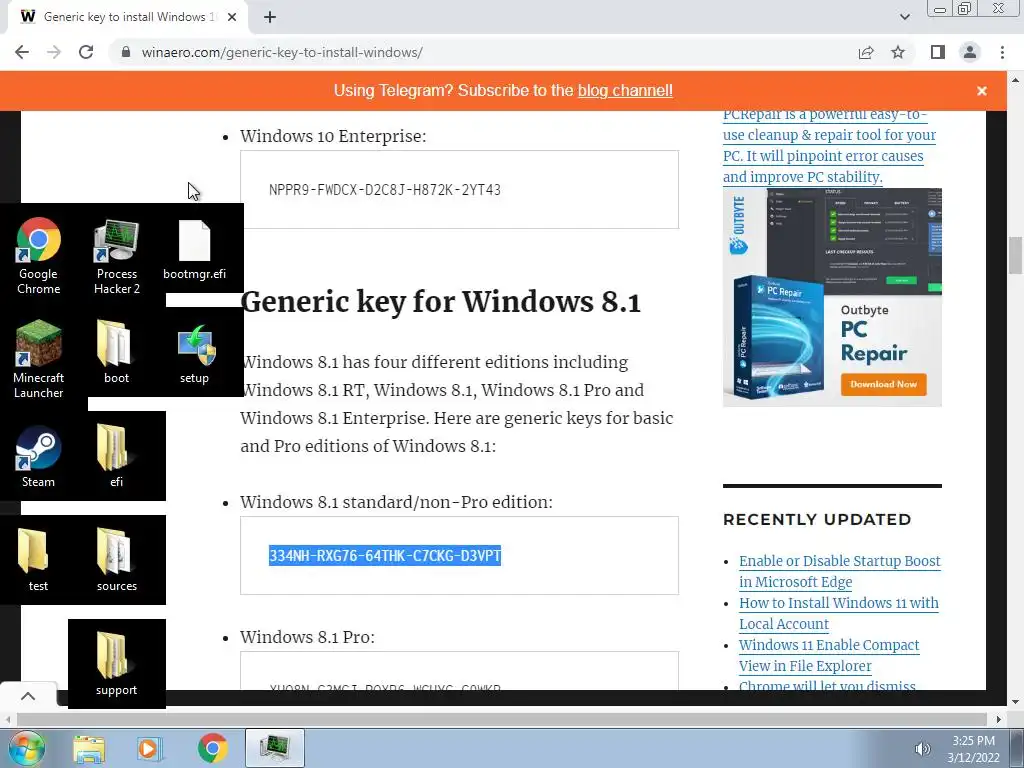
Task: Open the Chrome three-dot menu
Action: pos(1002,52)
